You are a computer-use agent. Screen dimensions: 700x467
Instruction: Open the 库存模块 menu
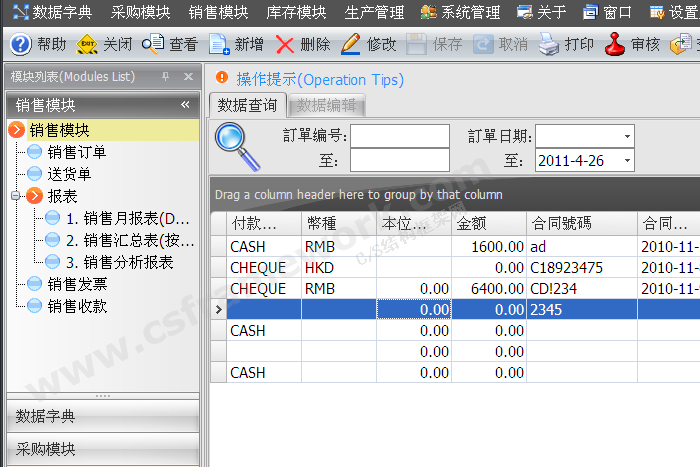point(296,13)
